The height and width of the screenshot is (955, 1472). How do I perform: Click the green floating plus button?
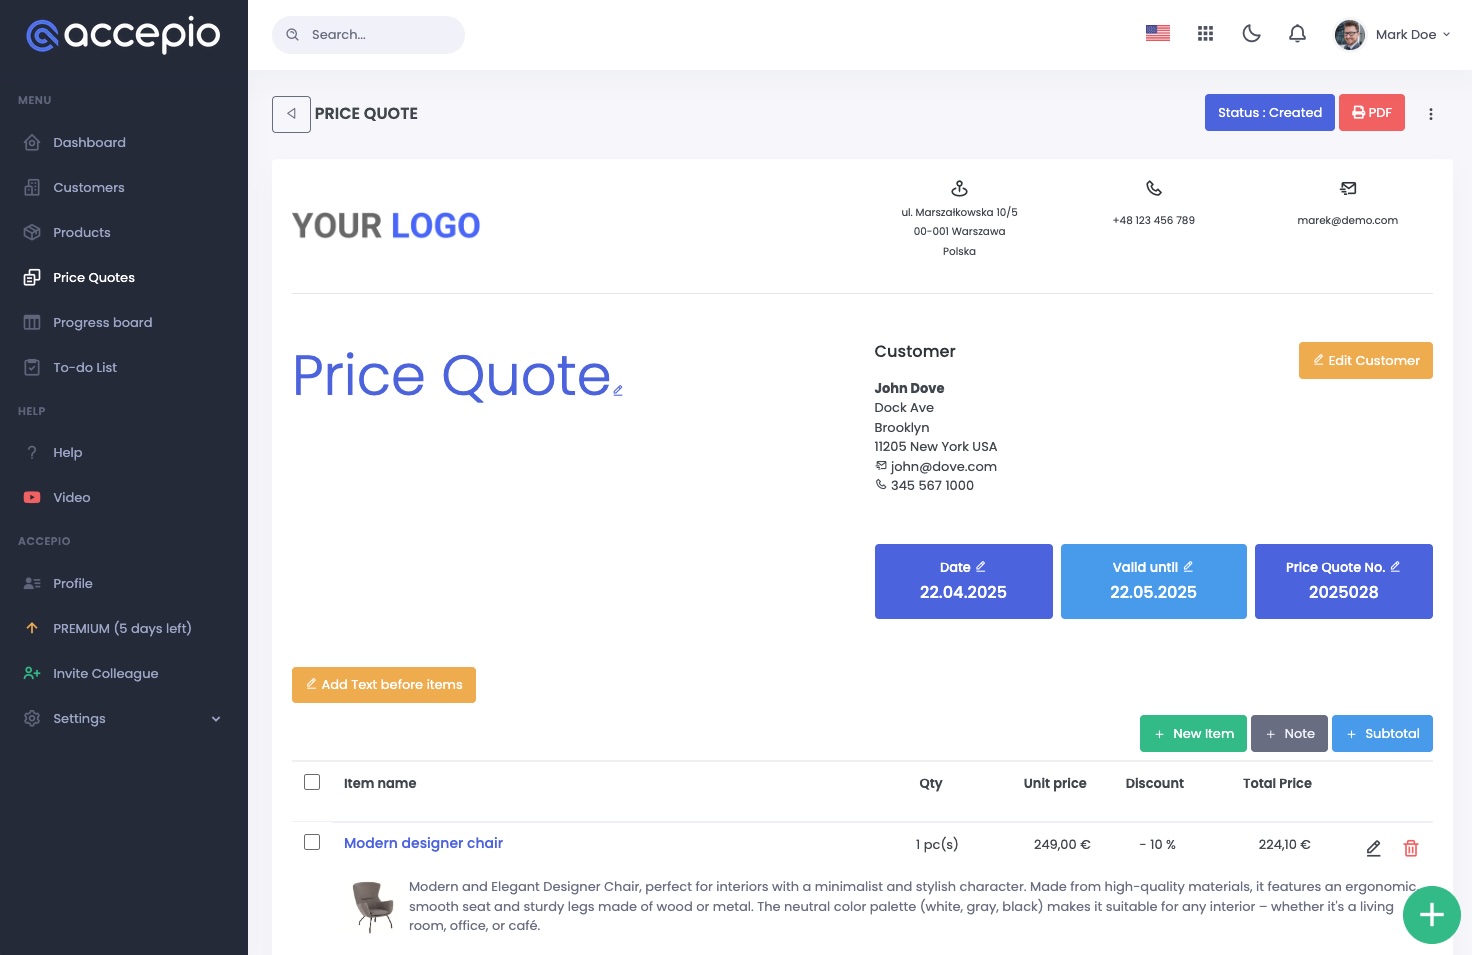pyautogui.click(x=1431, y=914)
